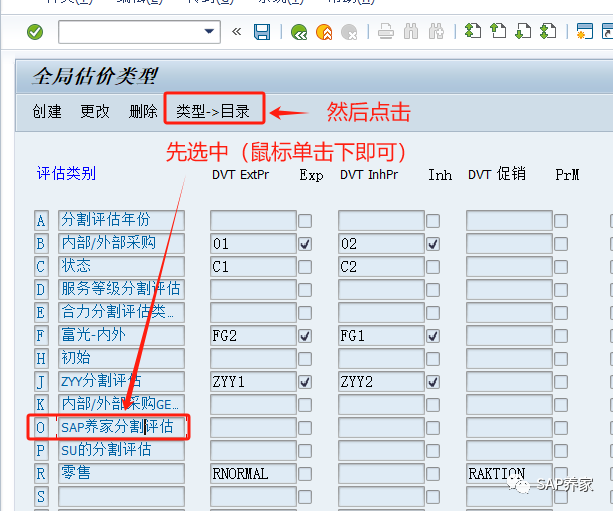Select row 服务等级分割评估
This screenshot has height=511, width=613.
(x=122, y=289)
